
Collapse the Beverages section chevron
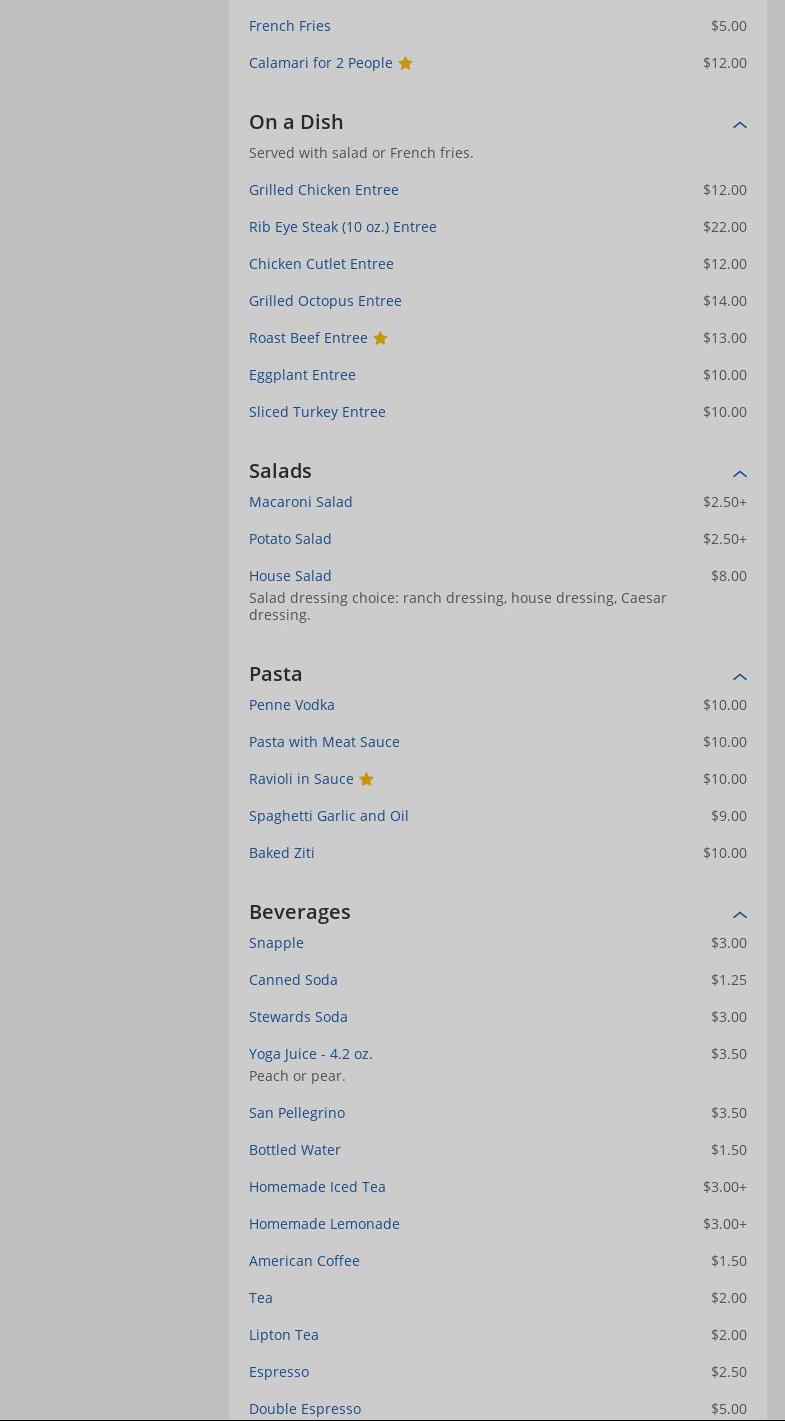coord(740,915)
